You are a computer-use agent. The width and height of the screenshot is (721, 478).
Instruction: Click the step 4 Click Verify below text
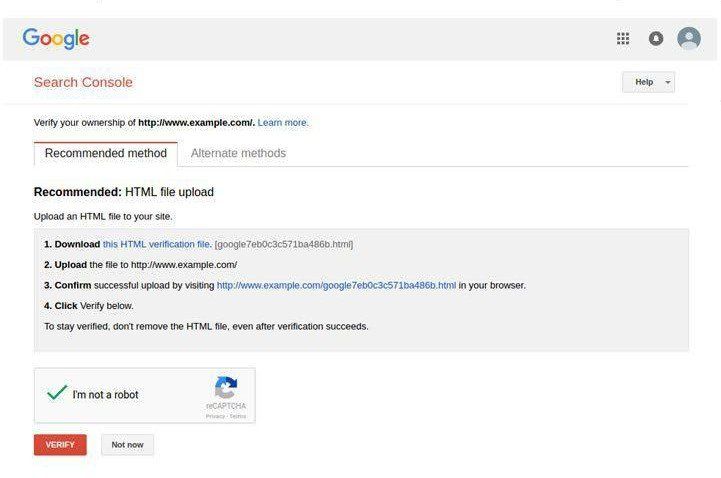tap(89, 306)
